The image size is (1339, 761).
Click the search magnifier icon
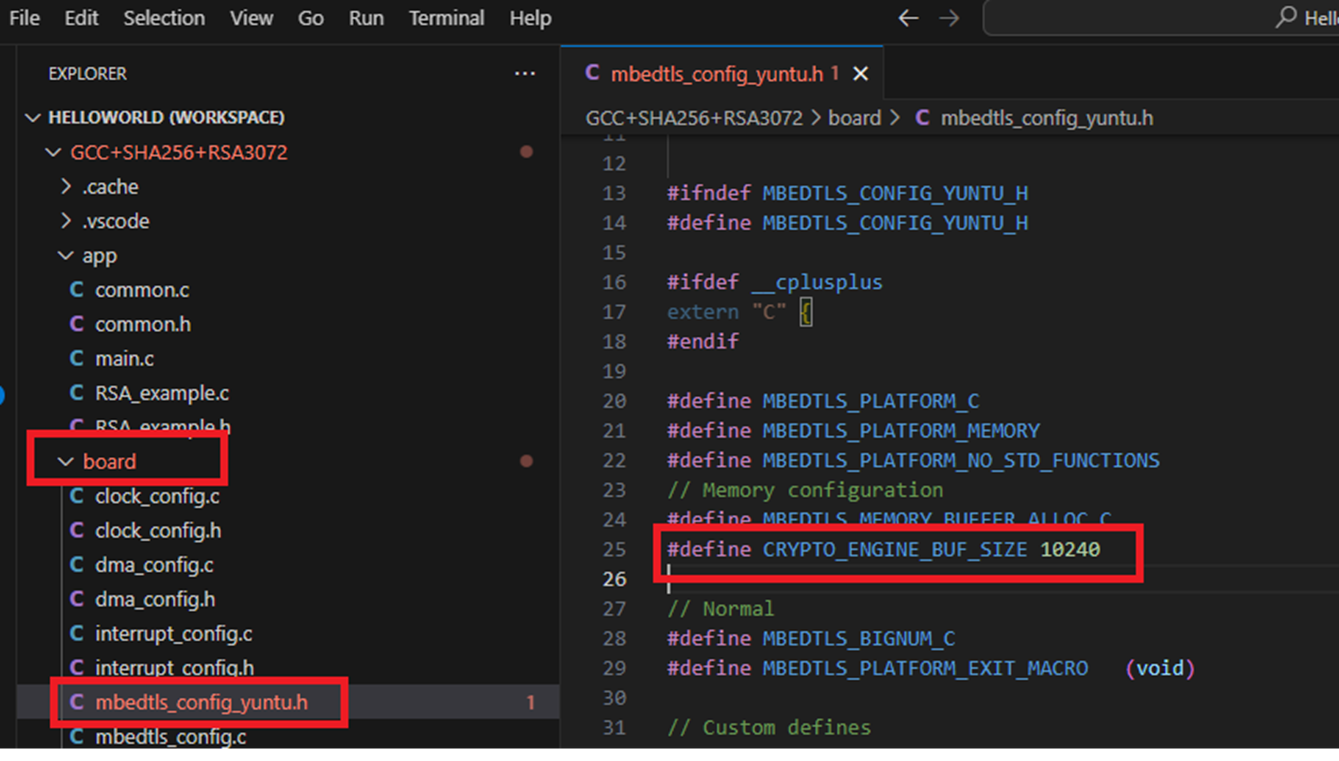click(x=1286, y=17)
